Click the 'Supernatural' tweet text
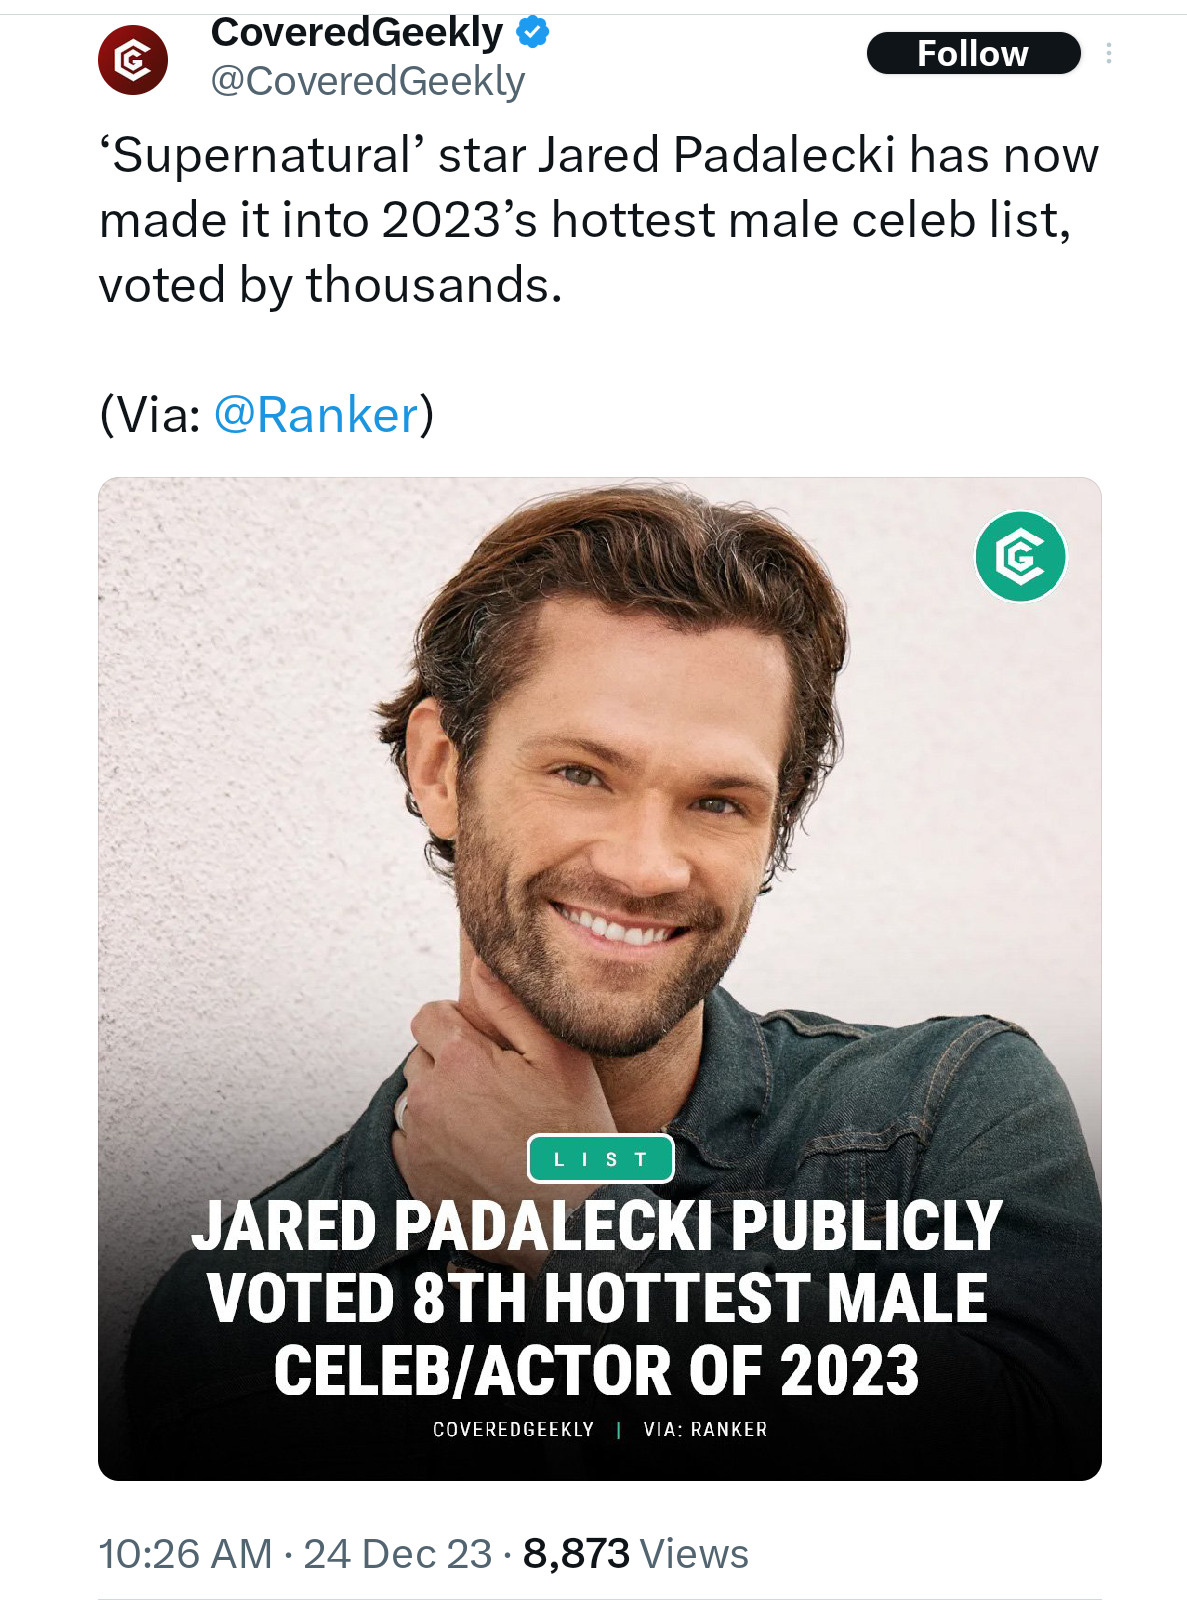 click(x=598, y=220)
